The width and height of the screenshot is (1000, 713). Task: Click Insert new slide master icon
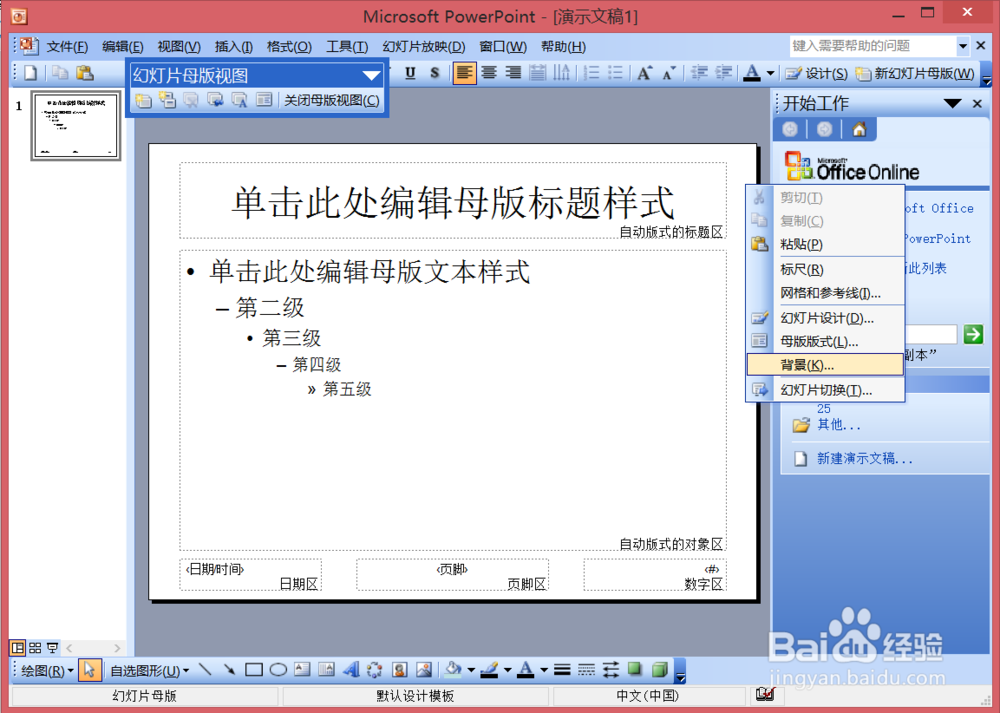[143, 100]
